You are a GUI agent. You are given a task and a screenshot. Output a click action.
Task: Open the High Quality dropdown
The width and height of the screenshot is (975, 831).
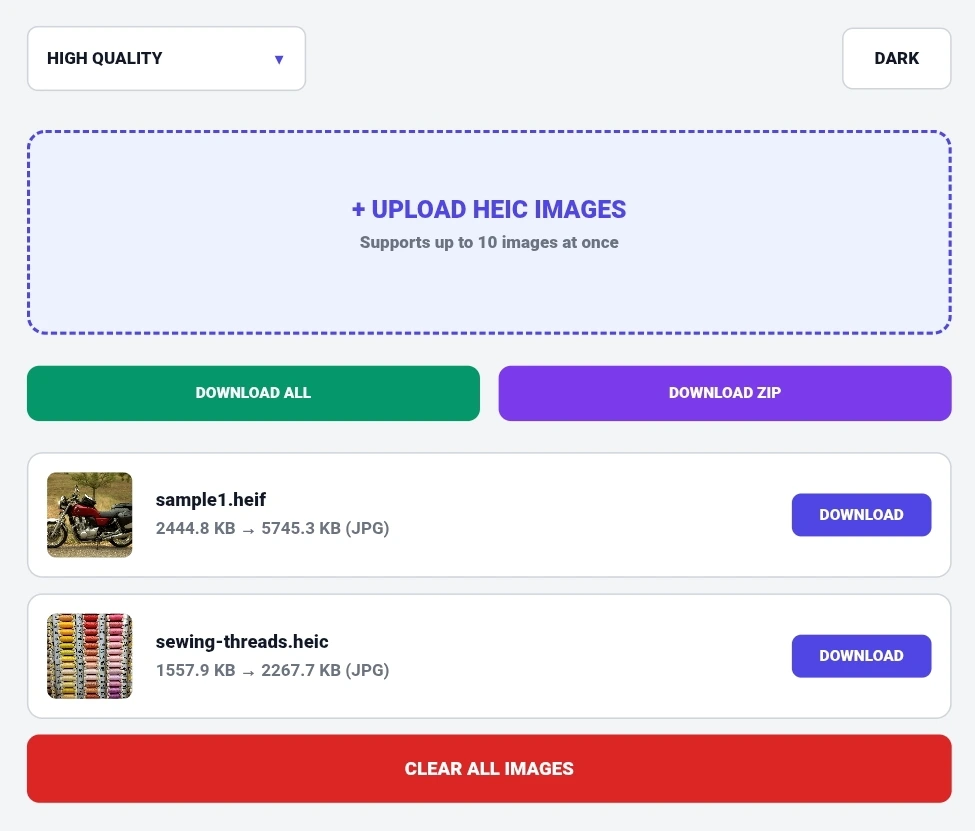click(166, 58)
